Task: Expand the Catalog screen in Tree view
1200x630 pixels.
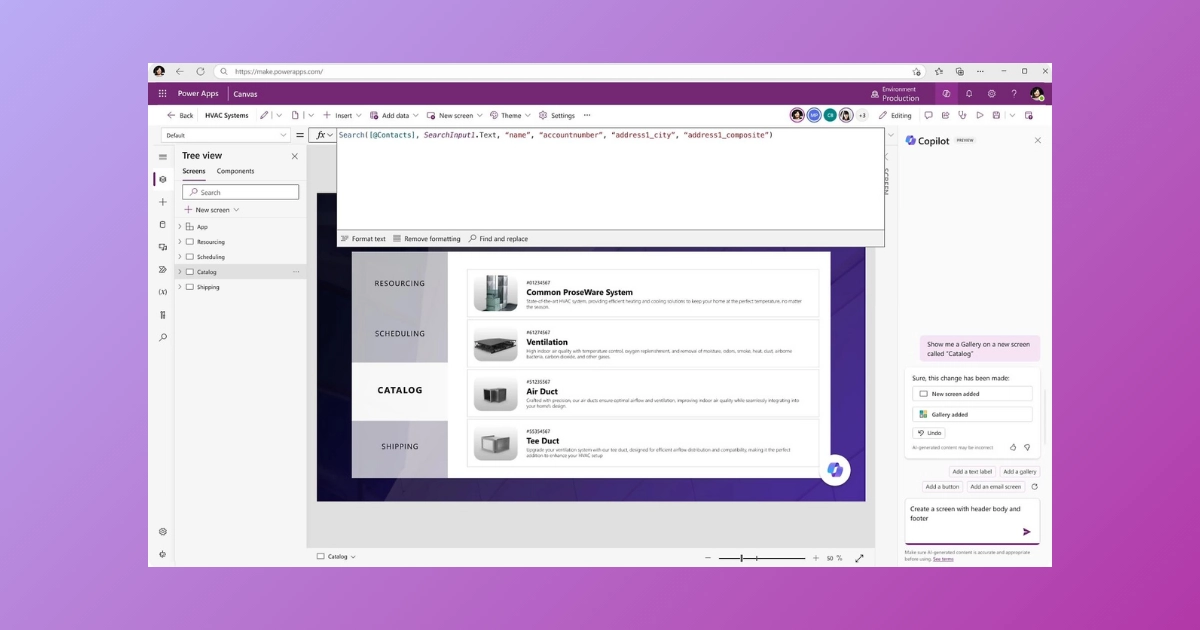Action: (x=180, y=271)
